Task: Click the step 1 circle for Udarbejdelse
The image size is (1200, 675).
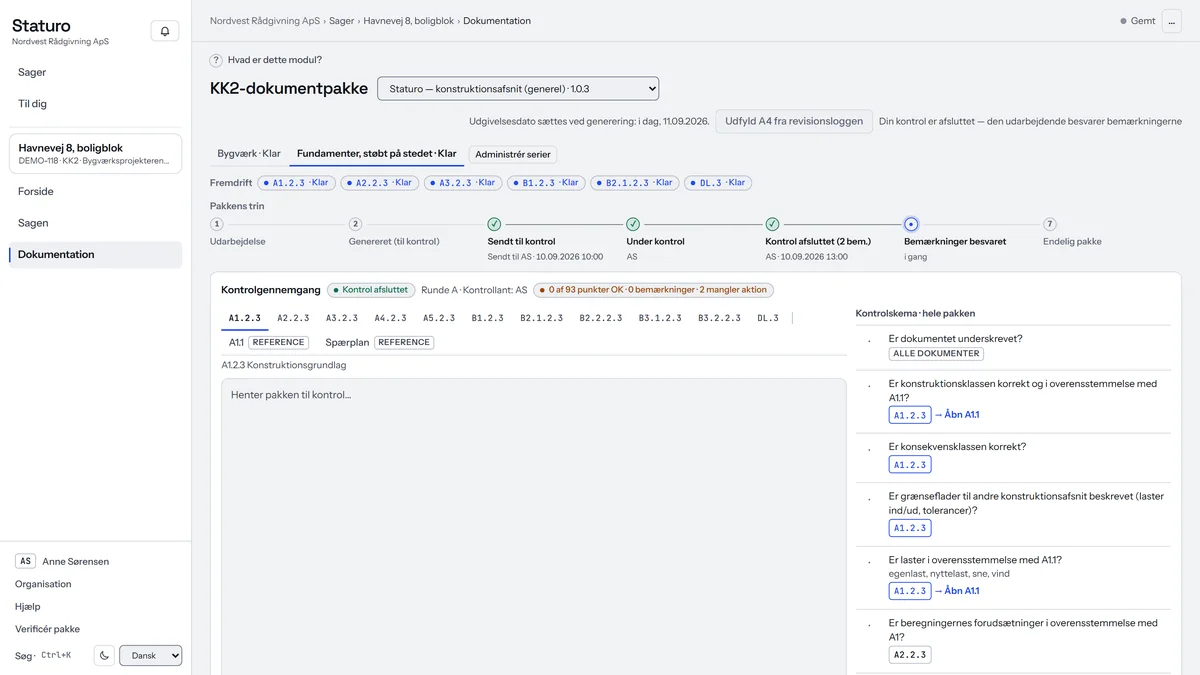Action: (217, 224)
